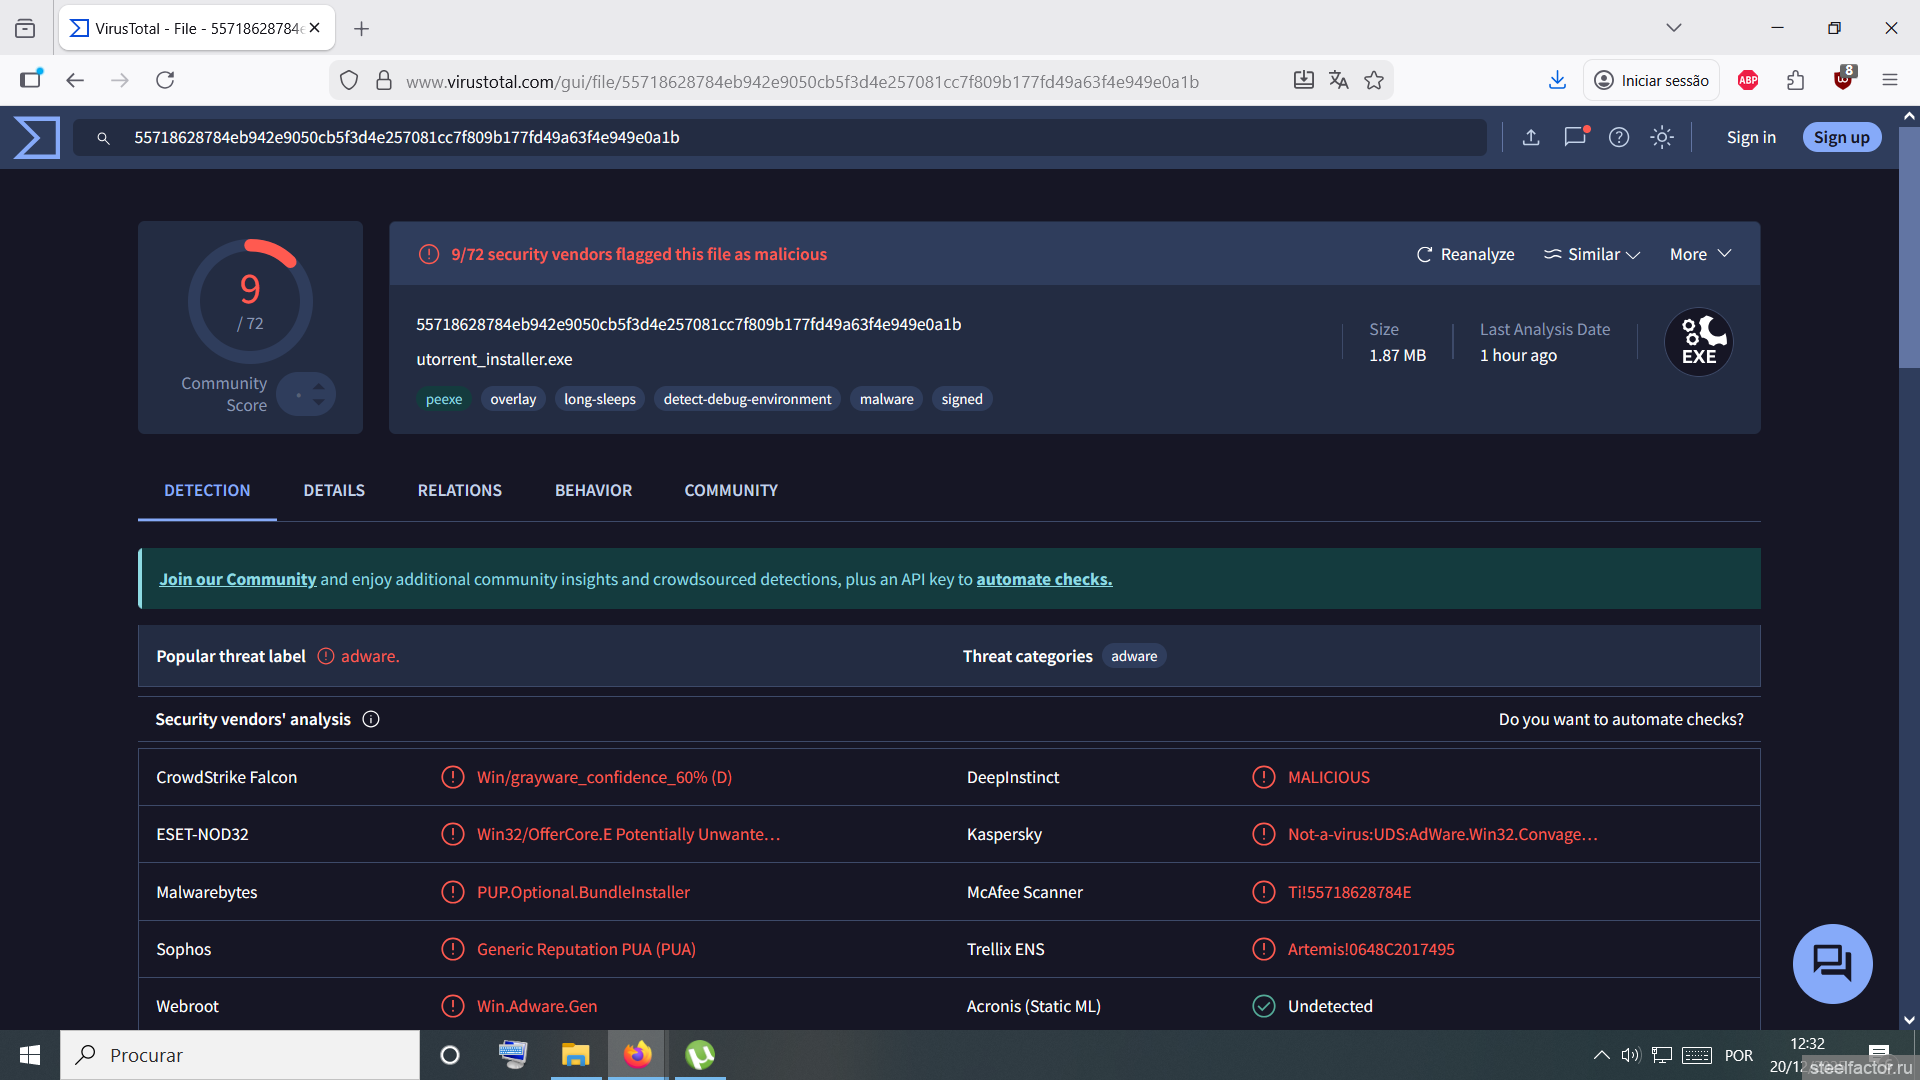Expand the More dropdown menu
The width and height of the screenshot is (1920, 1080).
click(x=1700, y=254)
